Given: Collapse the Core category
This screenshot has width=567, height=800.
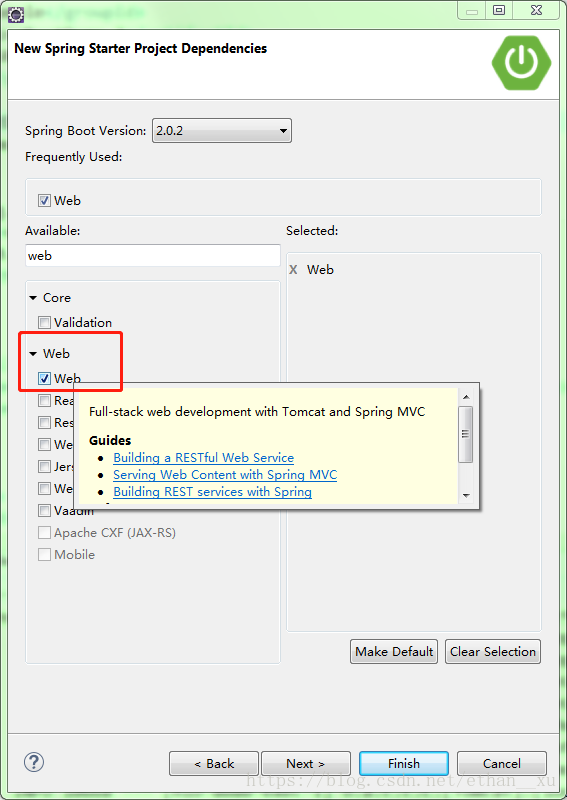Looking at the screenshot, I should (33, 298).
